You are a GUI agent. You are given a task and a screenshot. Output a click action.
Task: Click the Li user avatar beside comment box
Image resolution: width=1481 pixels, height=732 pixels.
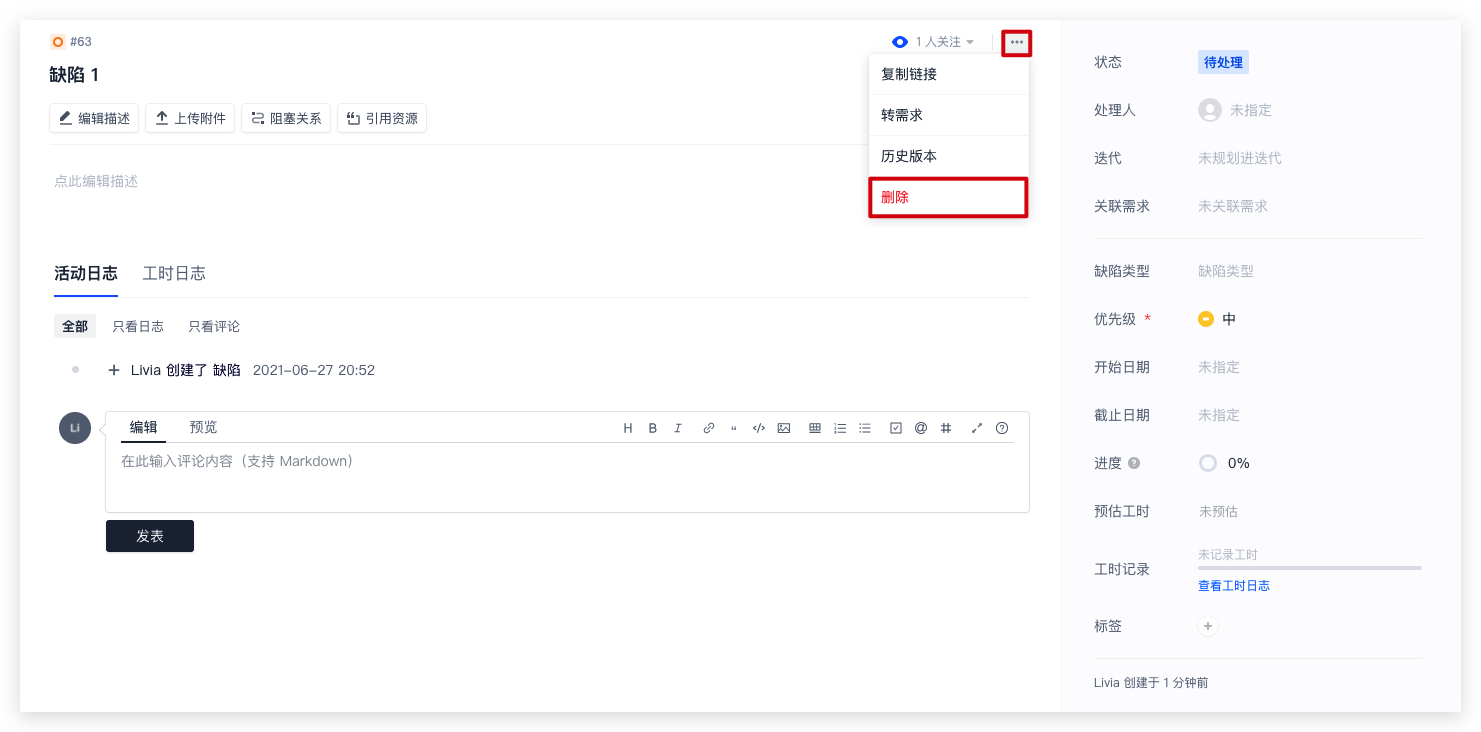coord(75,428)
